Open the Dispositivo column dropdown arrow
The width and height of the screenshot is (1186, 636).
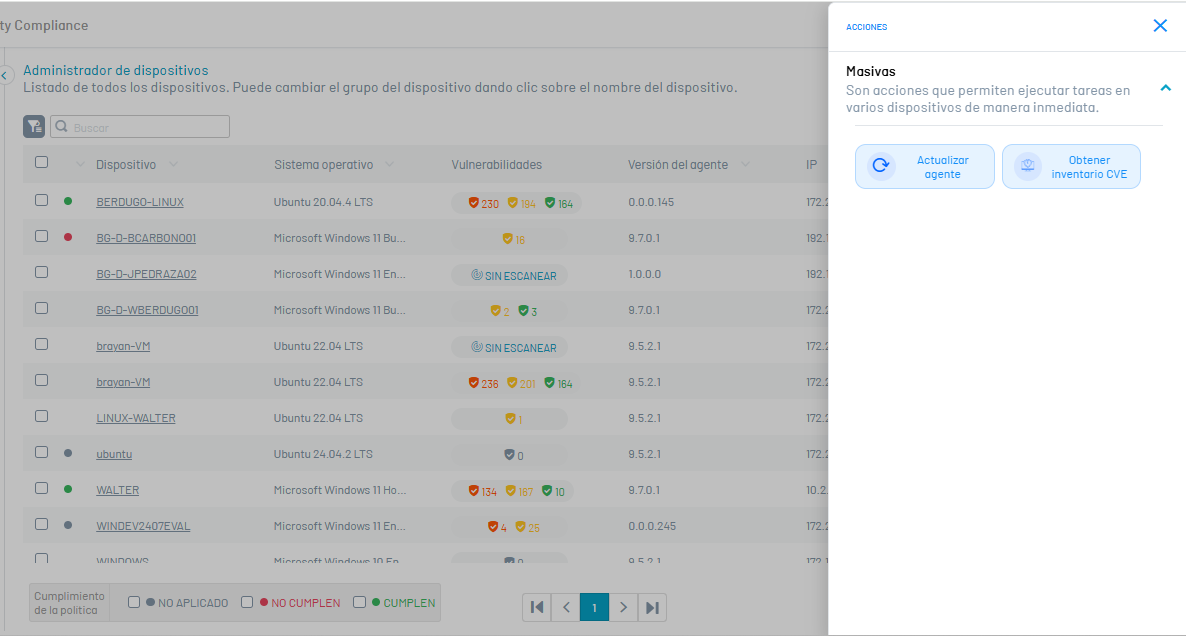click(174, 165)
